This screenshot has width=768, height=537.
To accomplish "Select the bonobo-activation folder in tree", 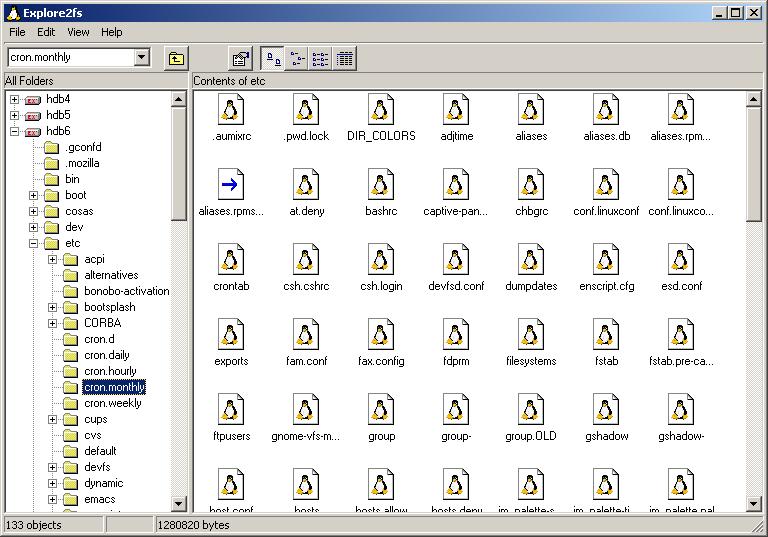I will pos(126,292).
